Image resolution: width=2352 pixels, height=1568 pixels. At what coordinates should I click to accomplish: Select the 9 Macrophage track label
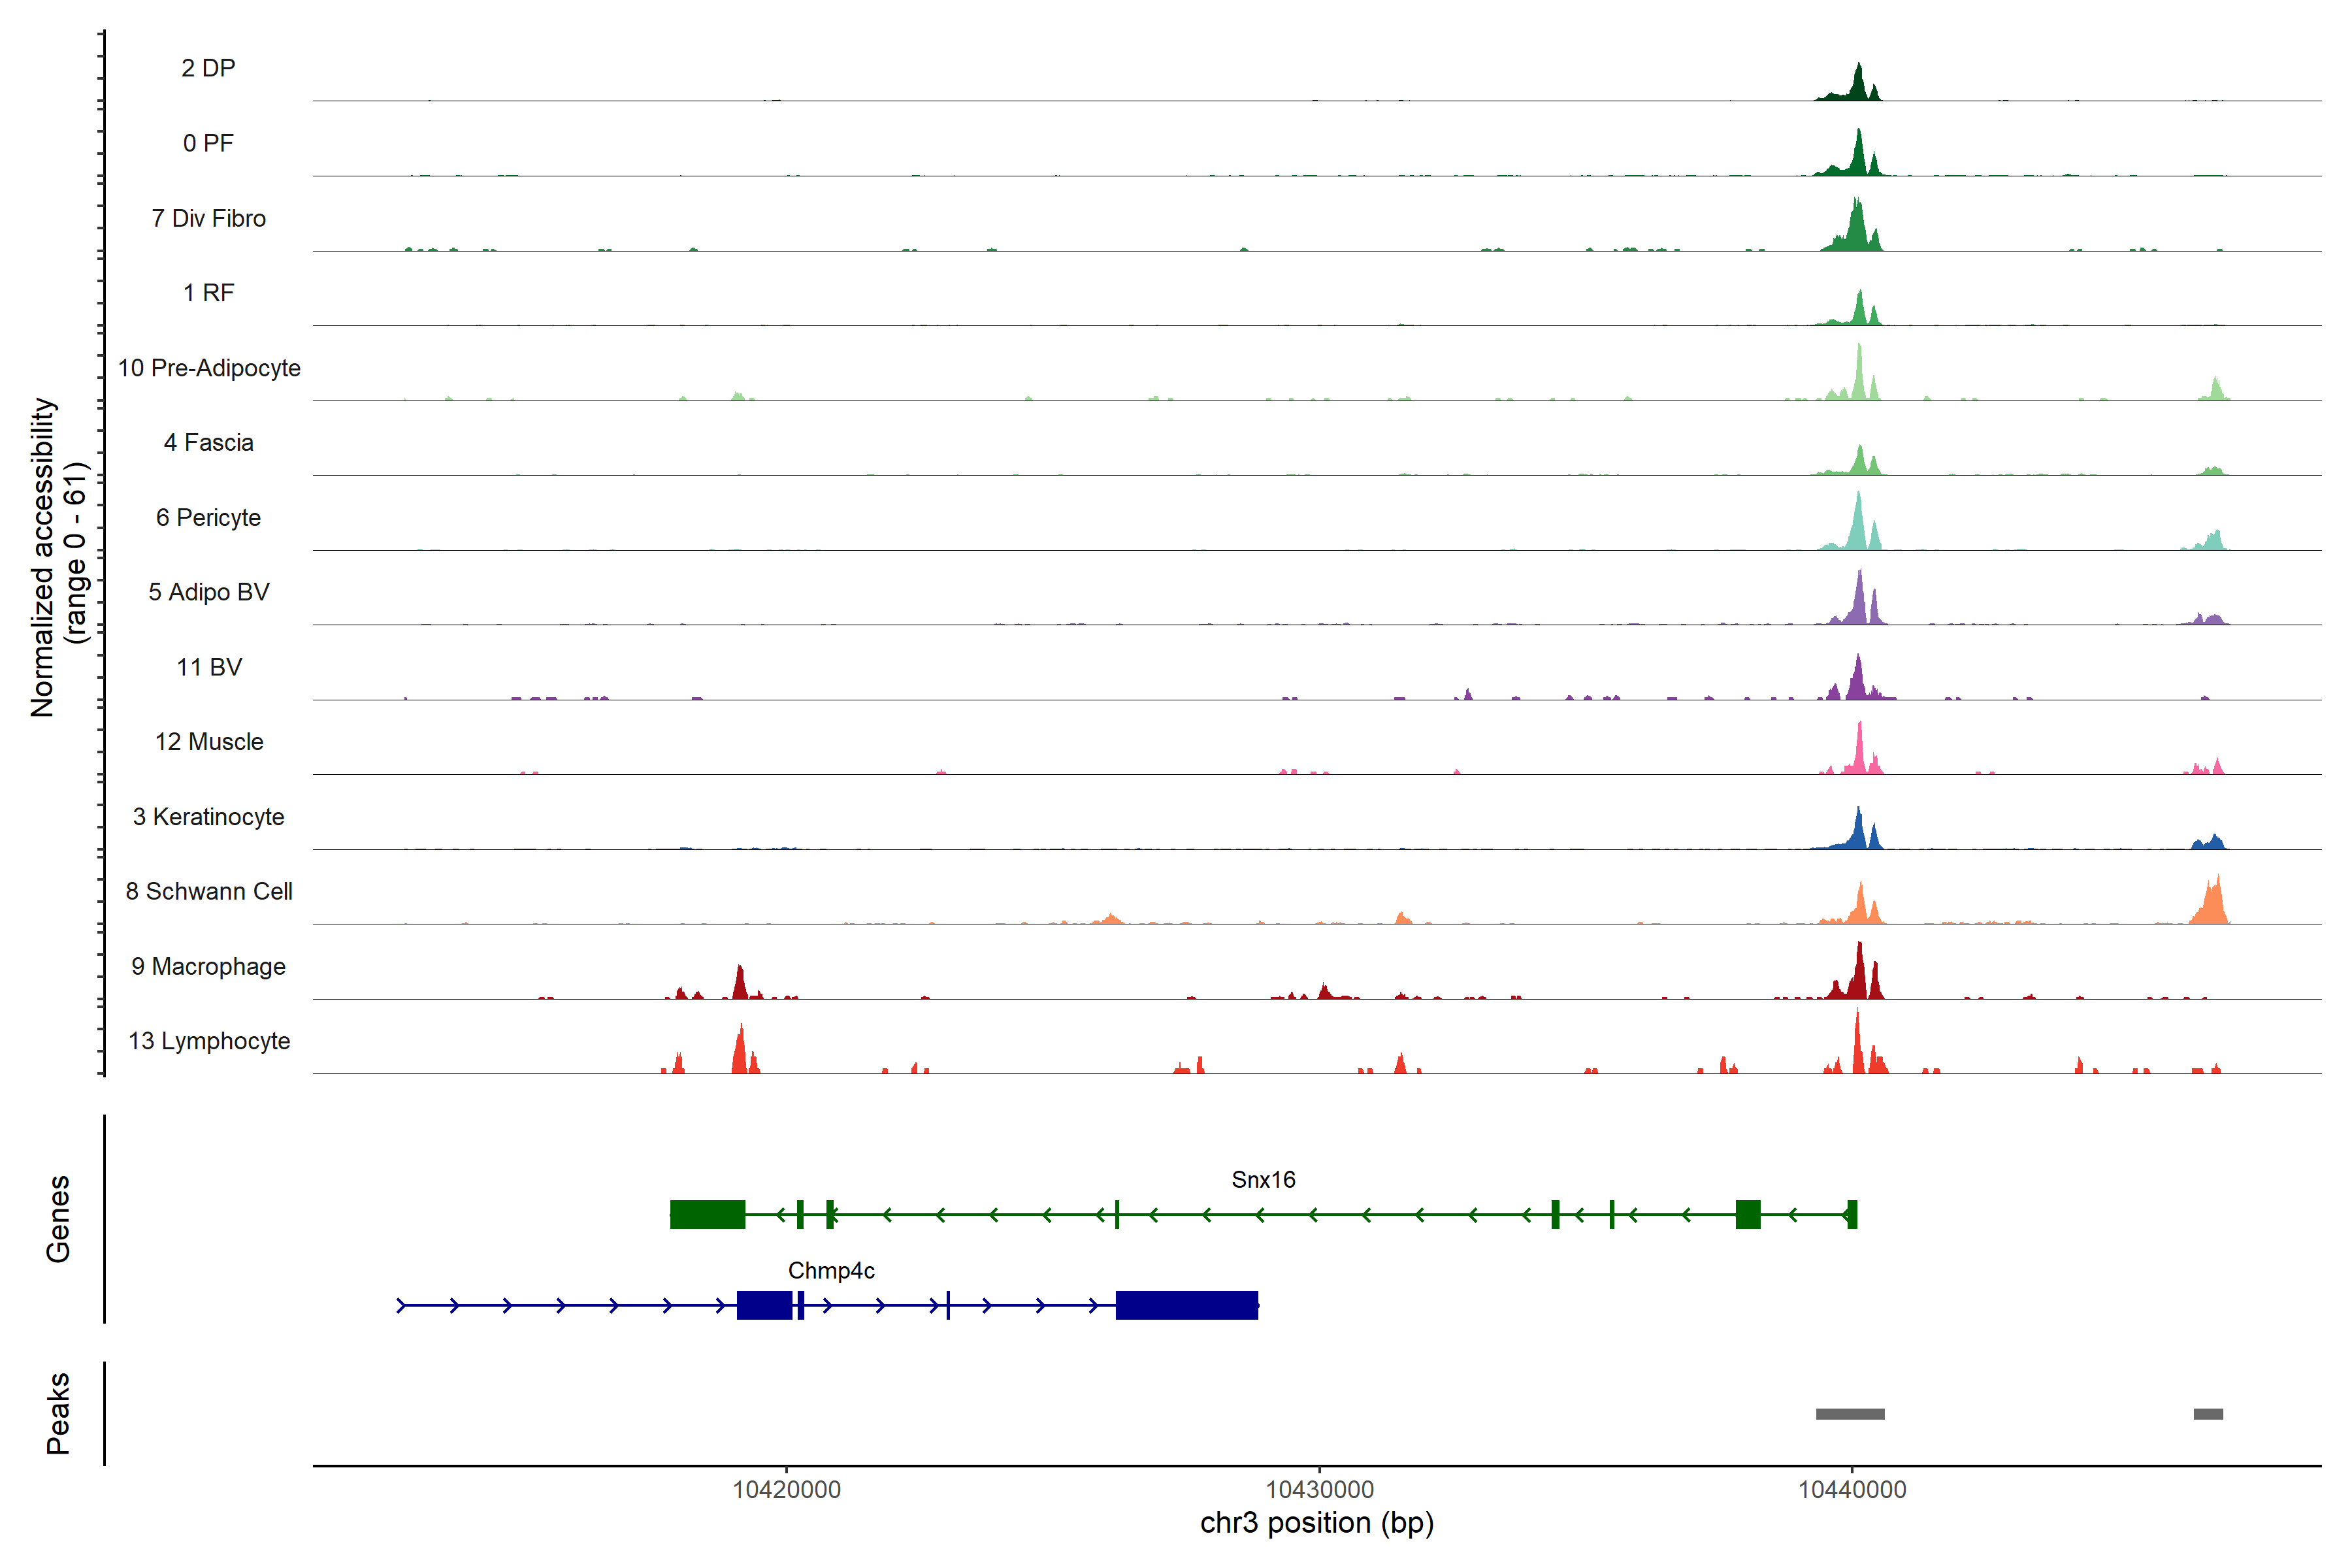208,966
